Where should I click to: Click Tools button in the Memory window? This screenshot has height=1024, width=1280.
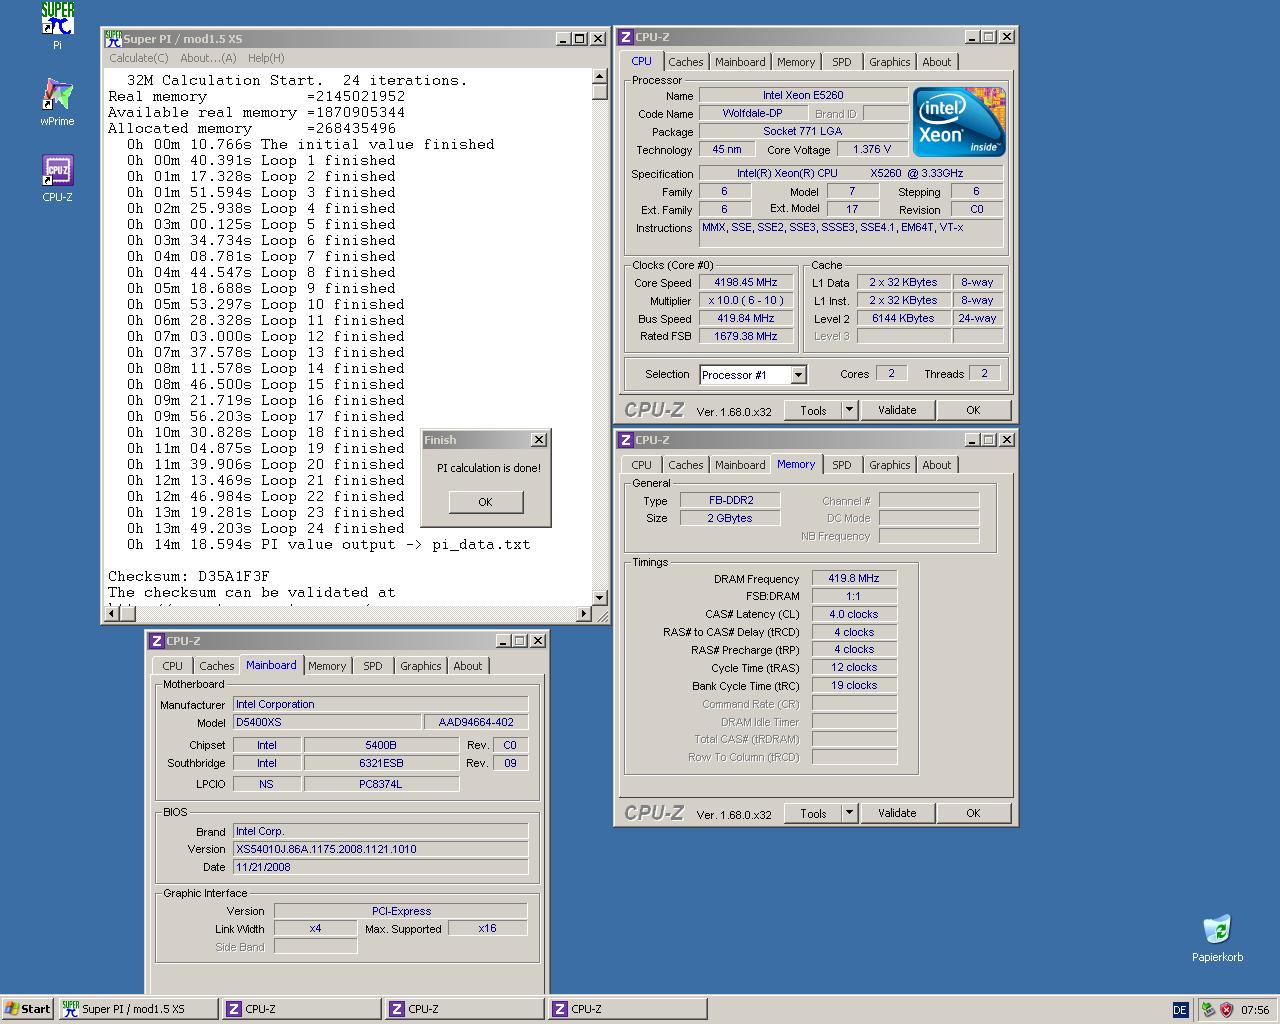[813, 813]
